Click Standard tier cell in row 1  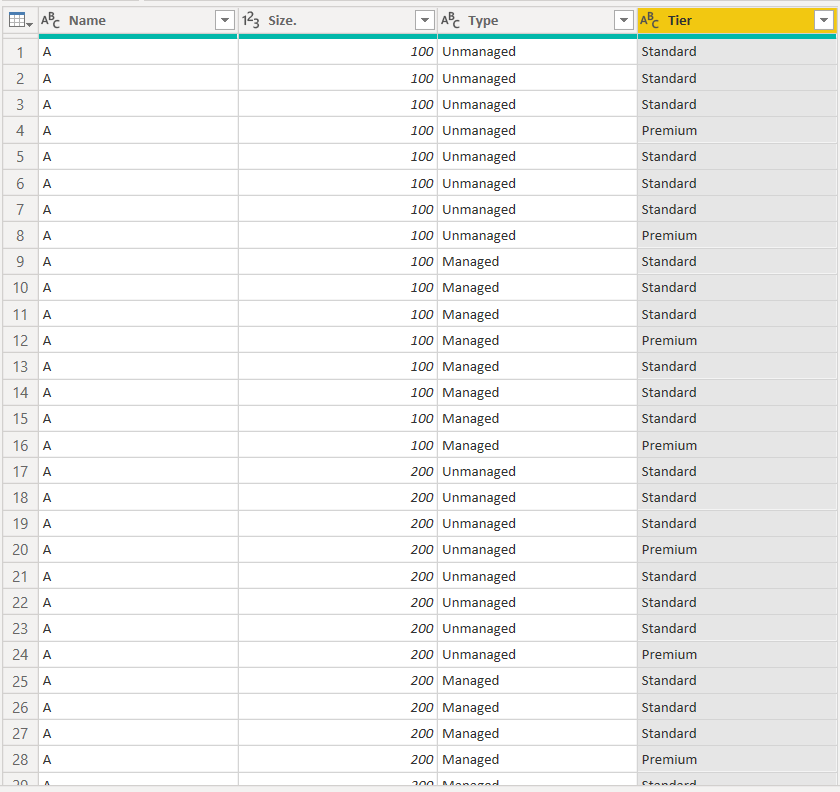point(737,52)
